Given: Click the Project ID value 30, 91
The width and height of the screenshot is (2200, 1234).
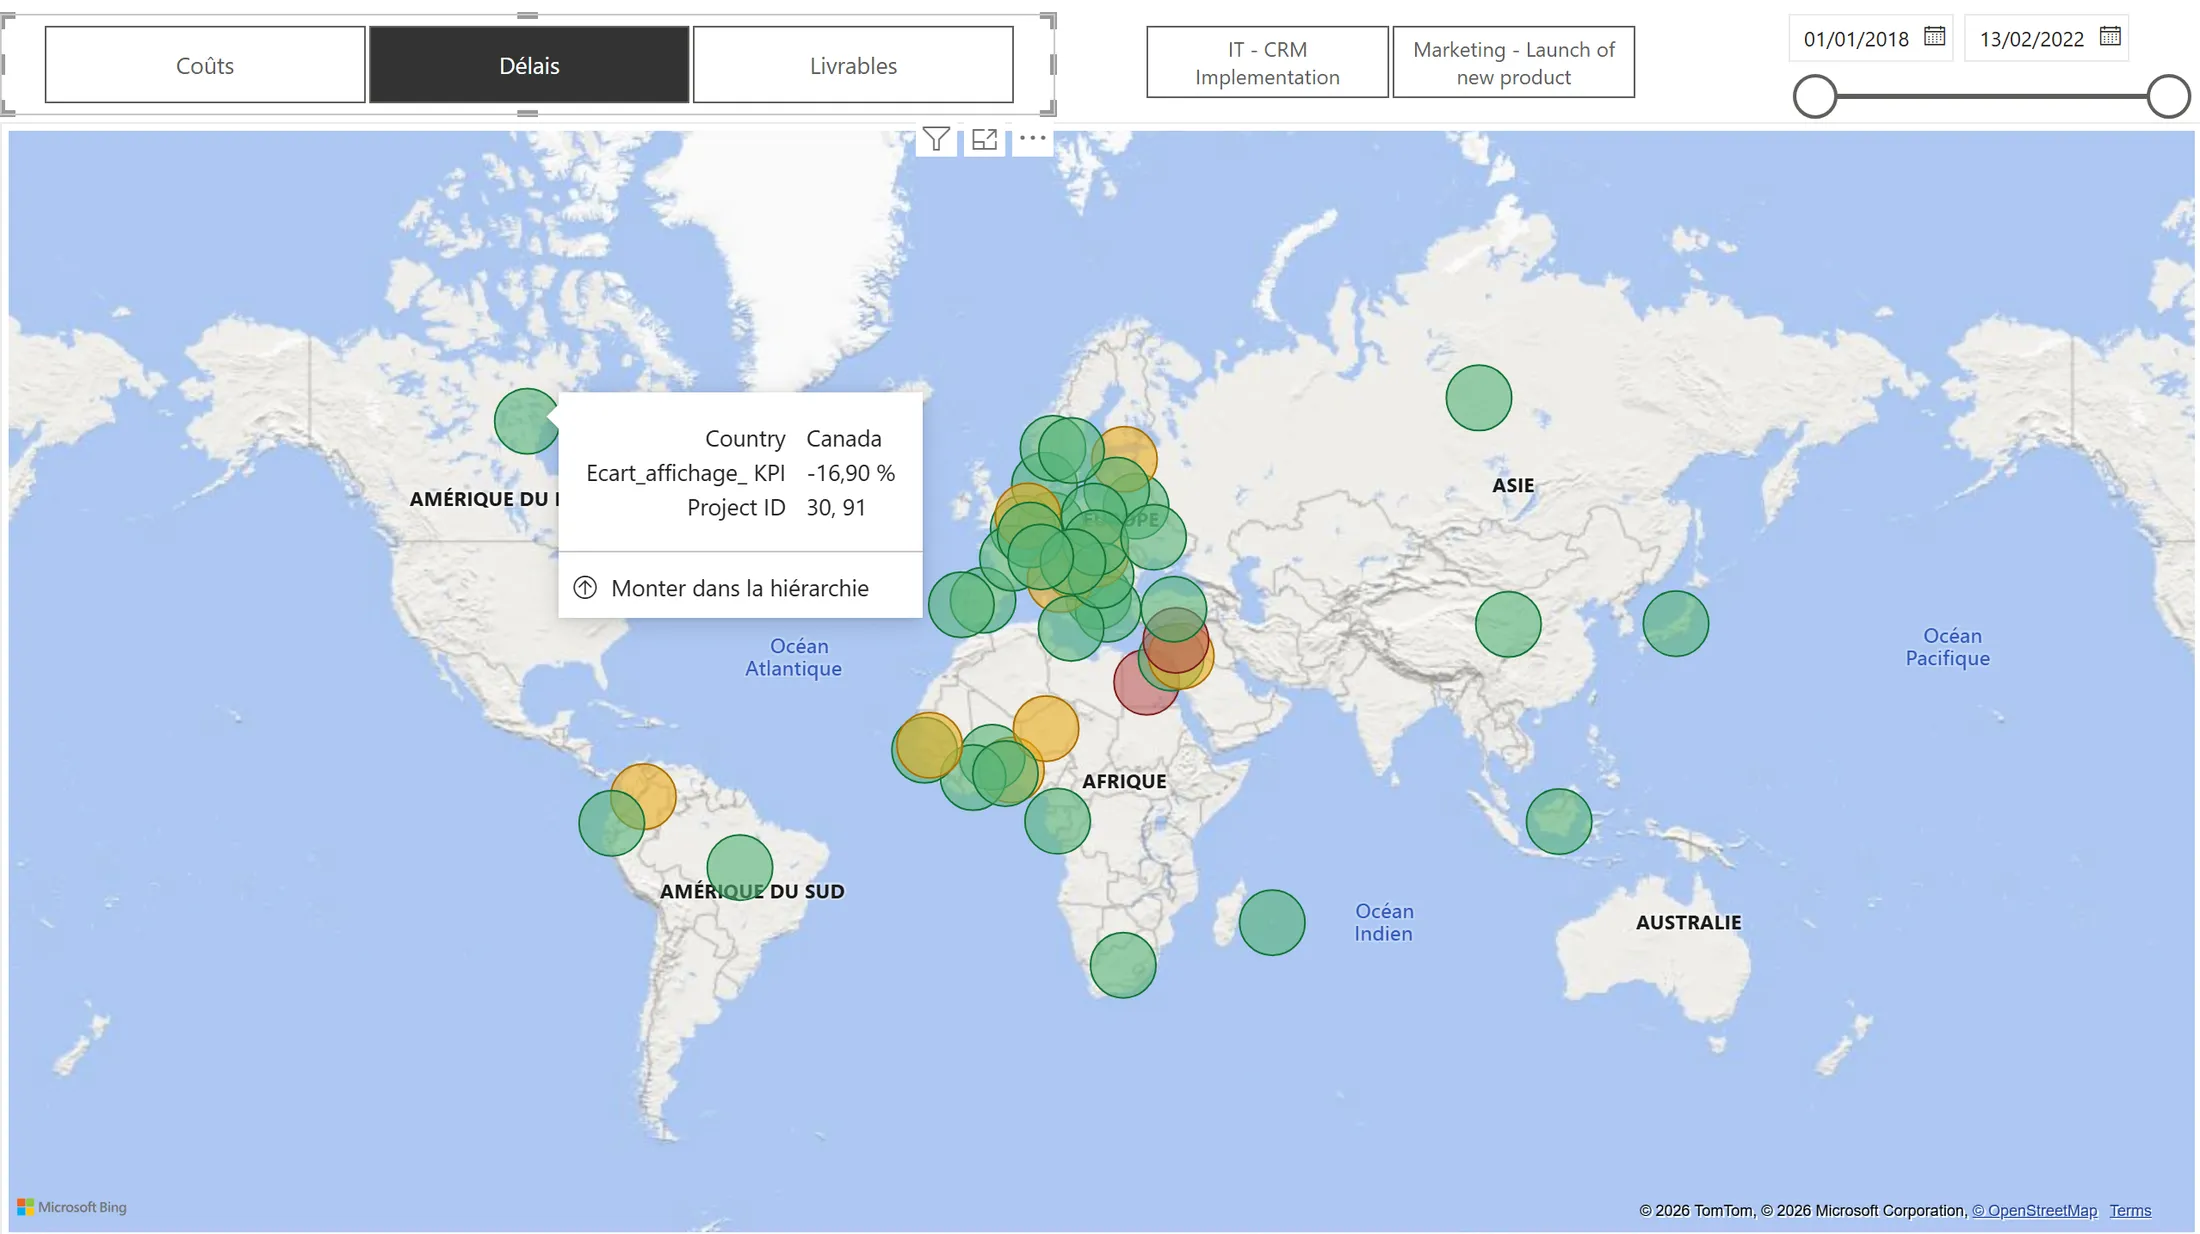Looking at the screenshot, I should [x=836, y=508].
